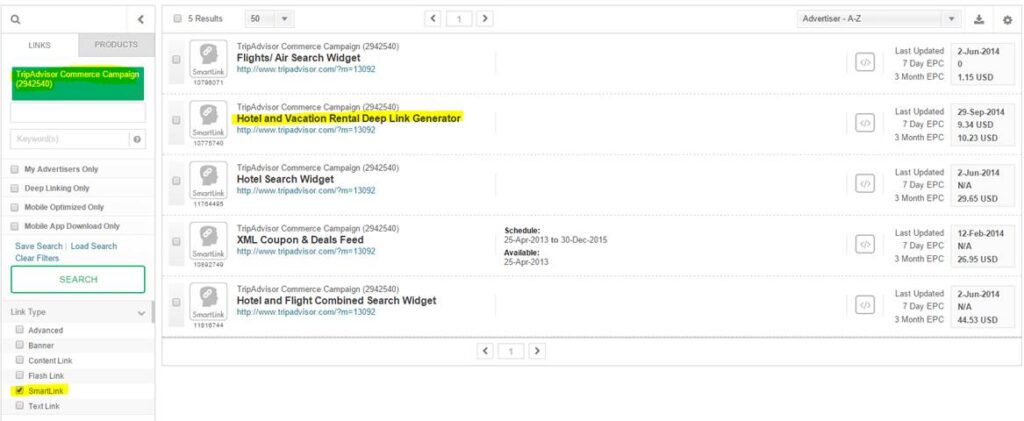
Task: Open the results-per-page 50 dropdown
Action: (269, 19)
